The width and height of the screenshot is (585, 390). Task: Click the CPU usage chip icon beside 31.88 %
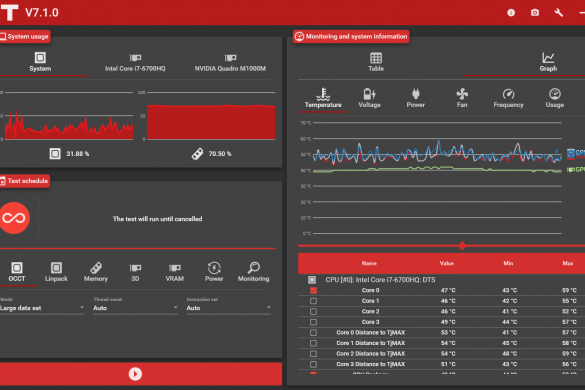tap(55, 153)
